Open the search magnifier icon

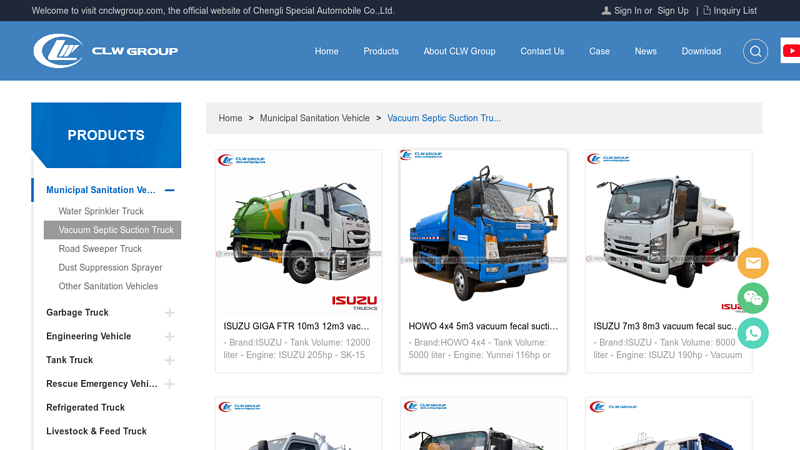coord(755,51)
